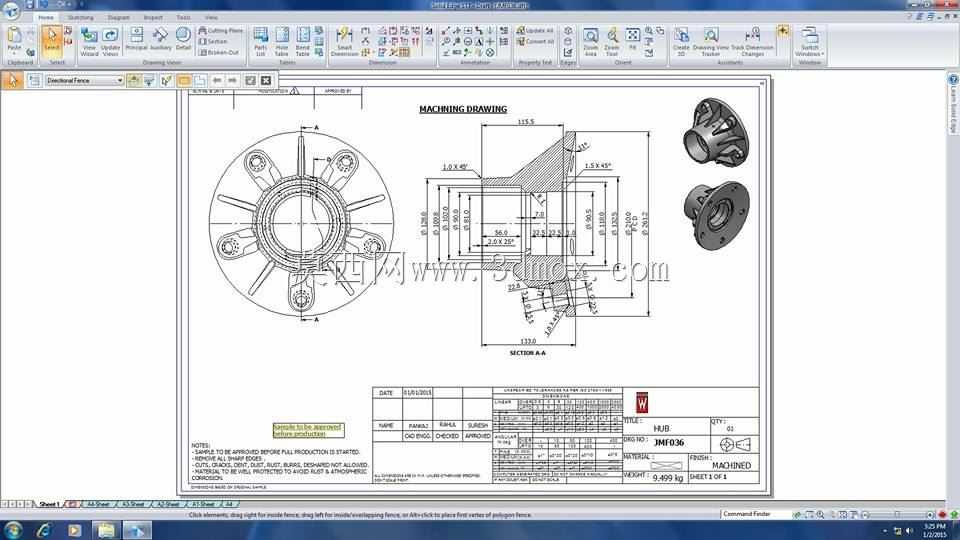Click the command bar select arrow icon
Image resolution: width=960 pixels, height=540 pixels.
(12, 80)
